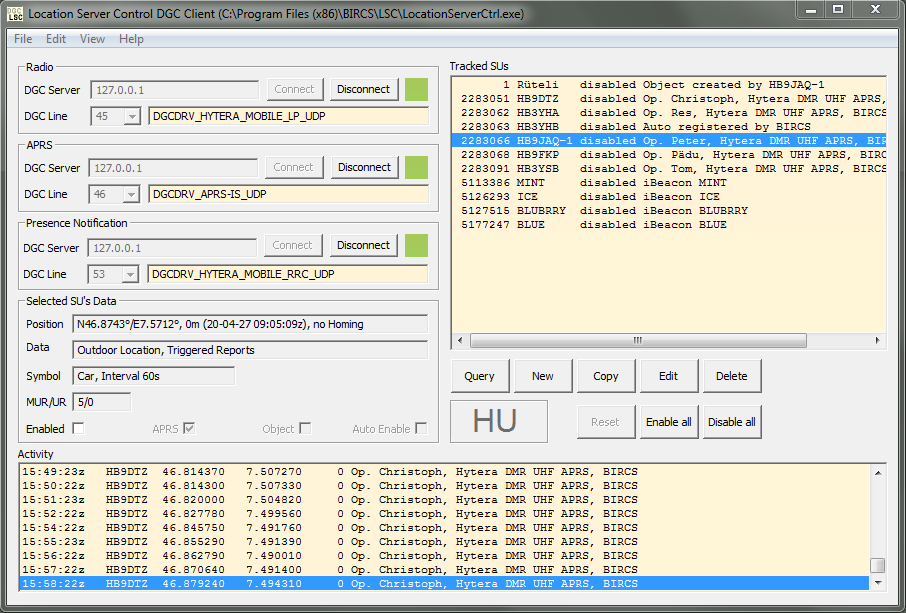The height and width of the screenshot is (613, 906).
Task: Toggle the Enabled checkbox
Action: (x=78, y=429)
